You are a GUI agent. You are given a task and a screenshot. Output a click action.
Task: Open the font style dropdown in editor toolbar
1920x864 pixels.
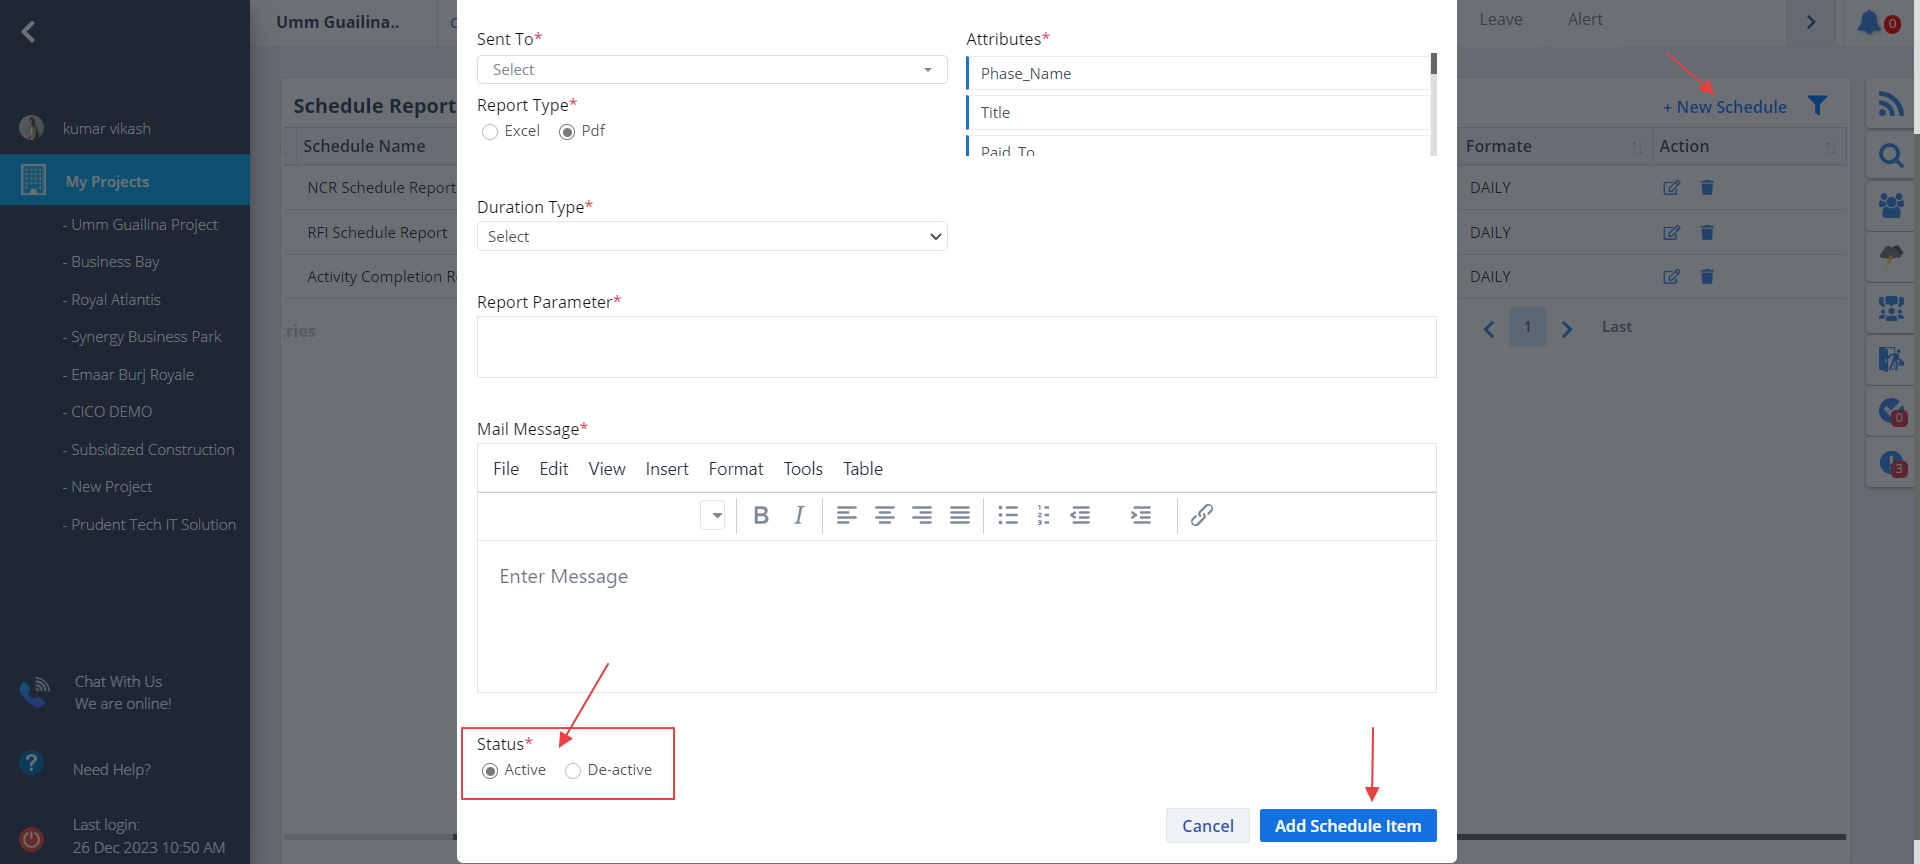[712, 515]
